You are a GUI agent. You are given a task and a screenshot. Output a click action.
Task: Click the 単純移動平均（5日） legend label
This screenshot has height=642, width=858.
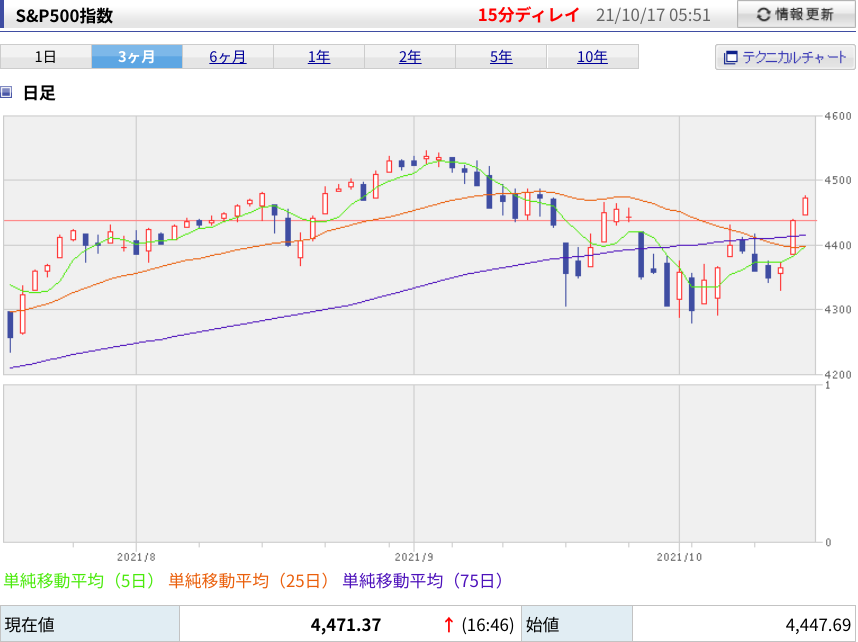coord(79,581)
